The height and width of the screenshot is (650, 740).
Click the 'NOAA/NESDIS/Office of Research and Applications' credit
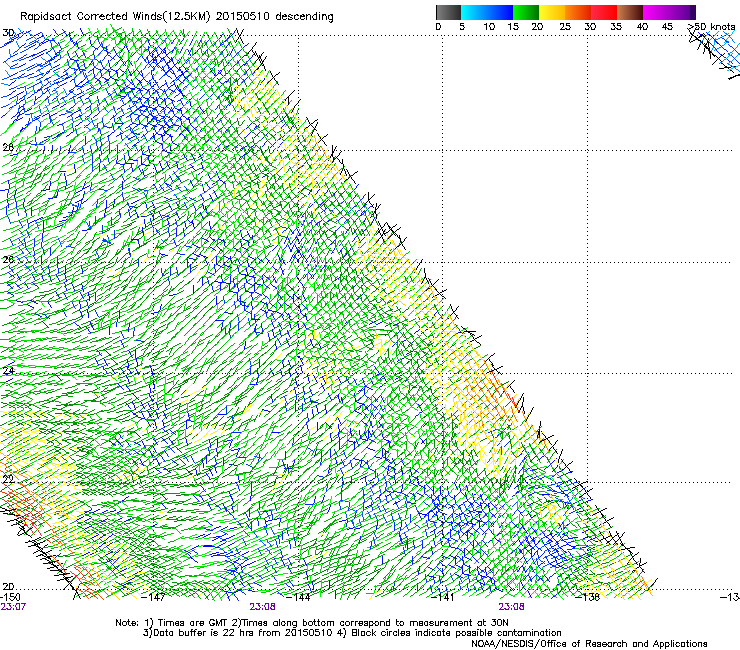click(589, 644)
